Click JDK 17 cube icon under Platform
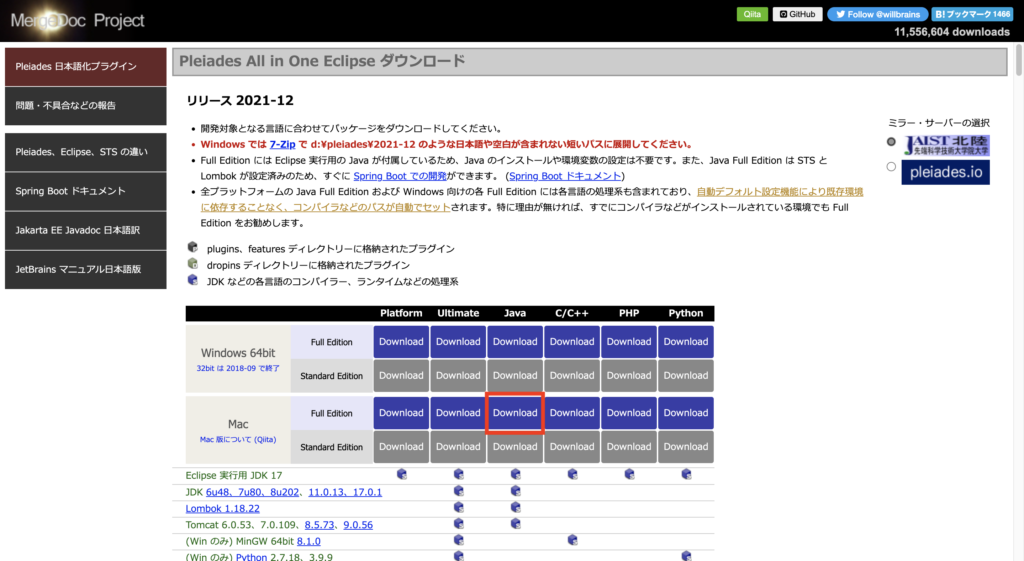The image size is (1024, 561). 402,474
